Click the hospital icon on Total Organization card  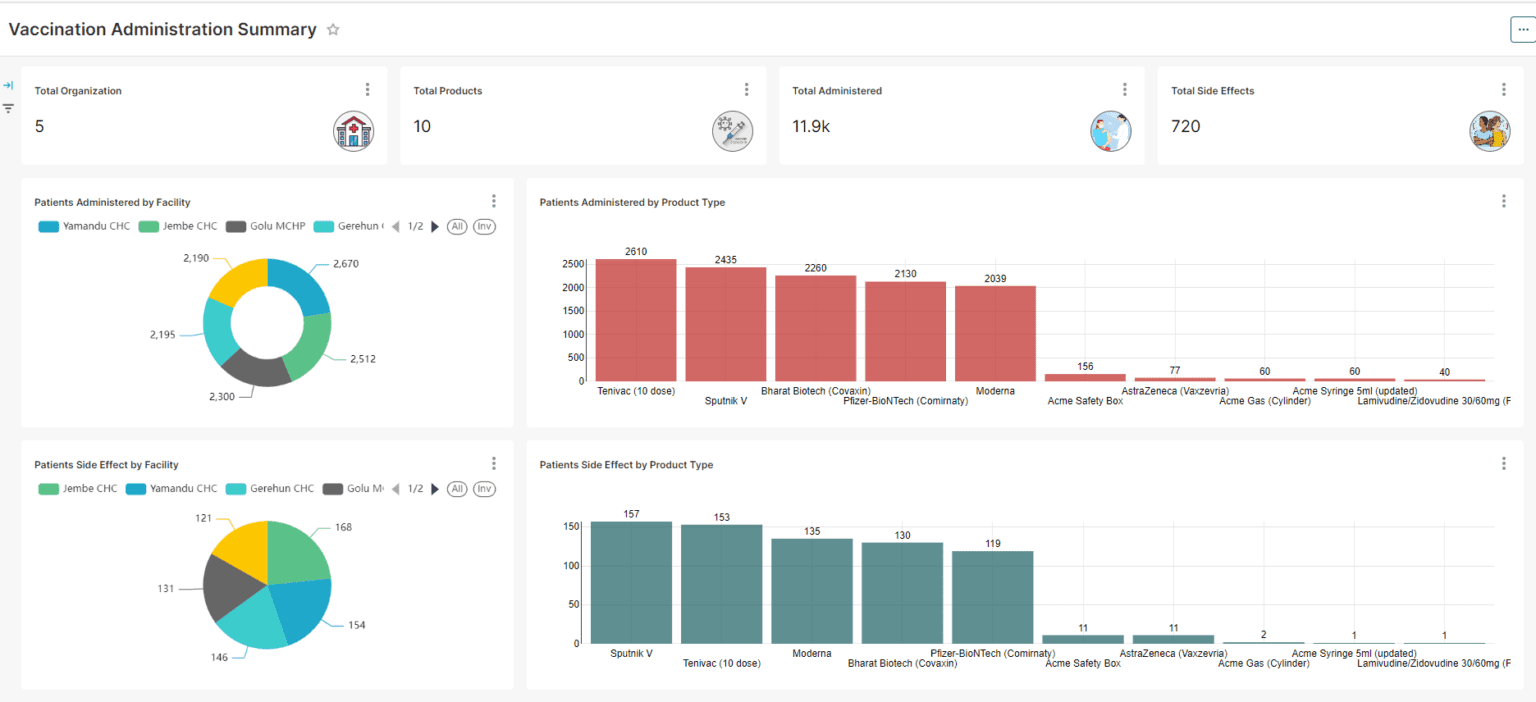[354, 130]
